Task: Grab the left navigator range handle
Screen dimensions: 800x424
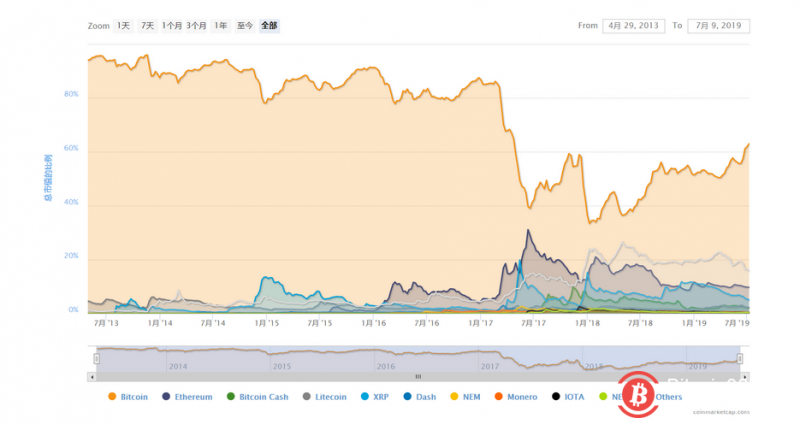Action: (96, 359)
